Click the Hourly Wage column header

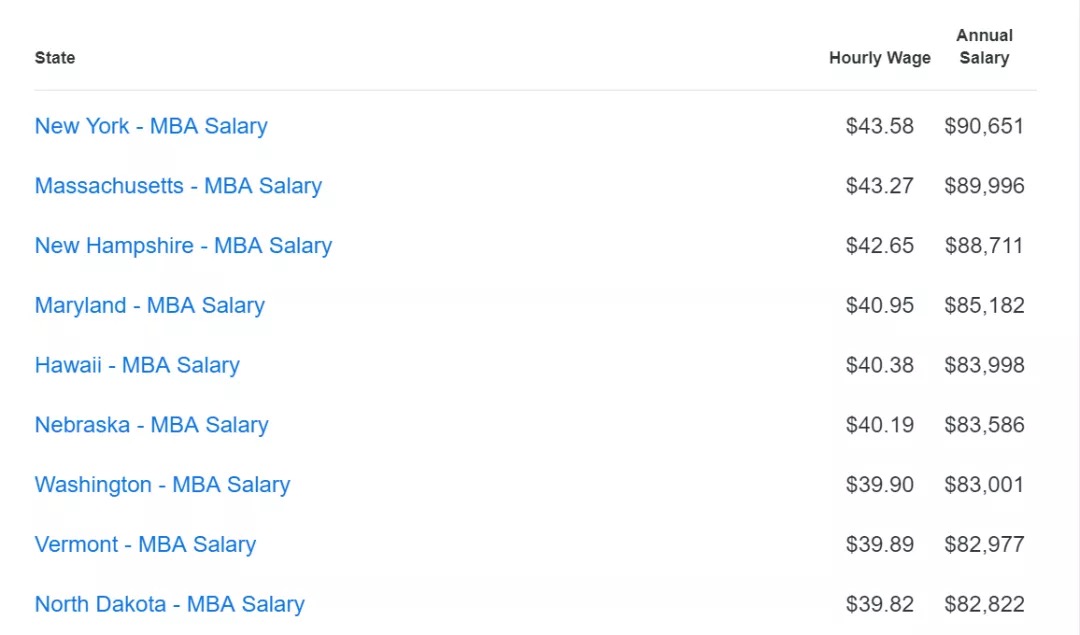tap(880, 58)
